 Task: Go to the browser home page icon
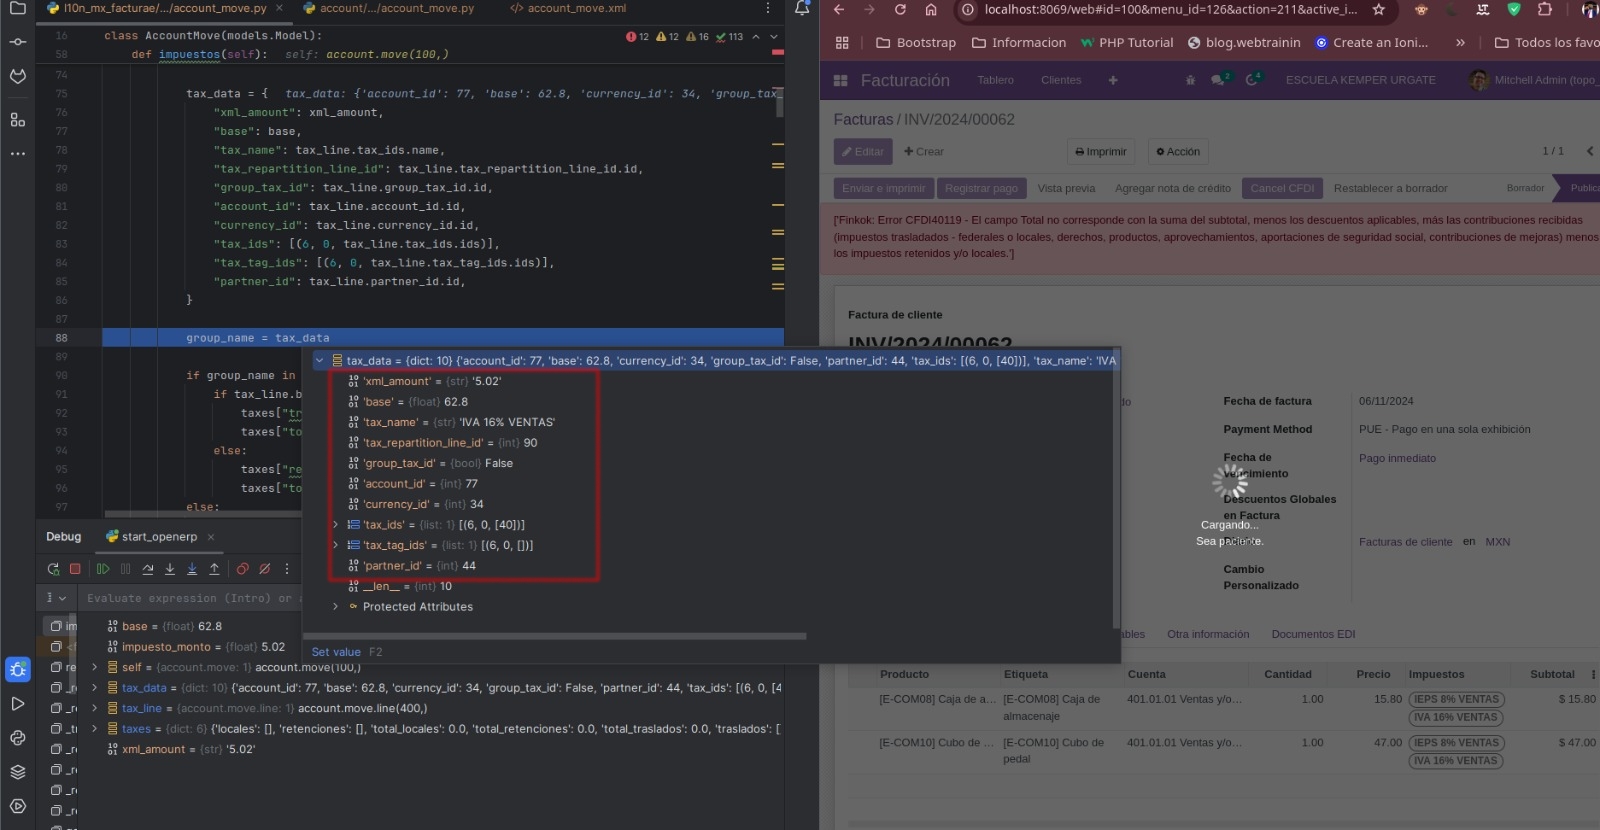931,9
